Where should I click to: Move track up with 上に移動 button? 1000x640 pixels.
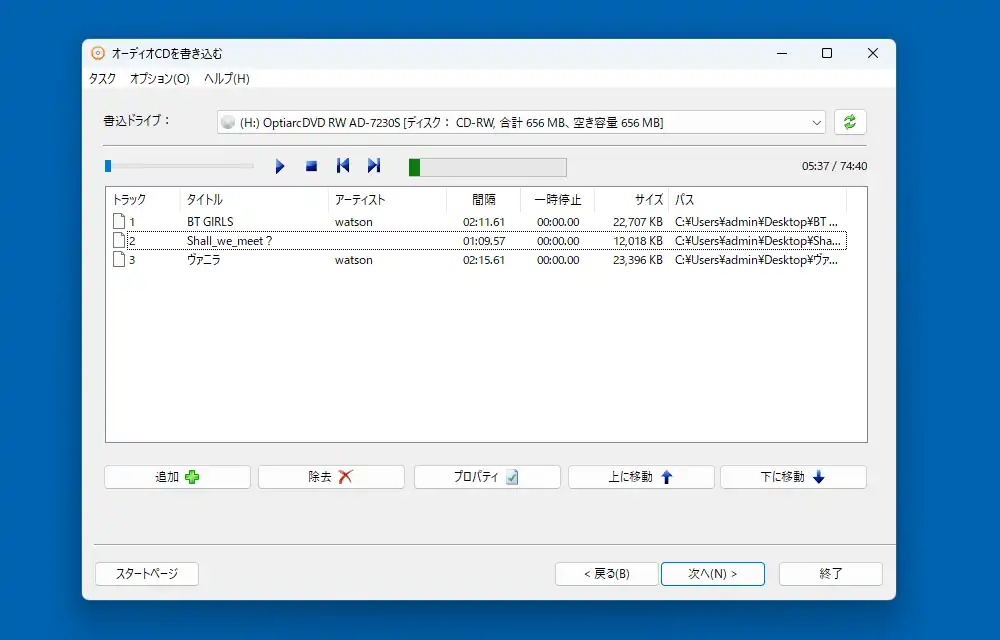point(641,477)
